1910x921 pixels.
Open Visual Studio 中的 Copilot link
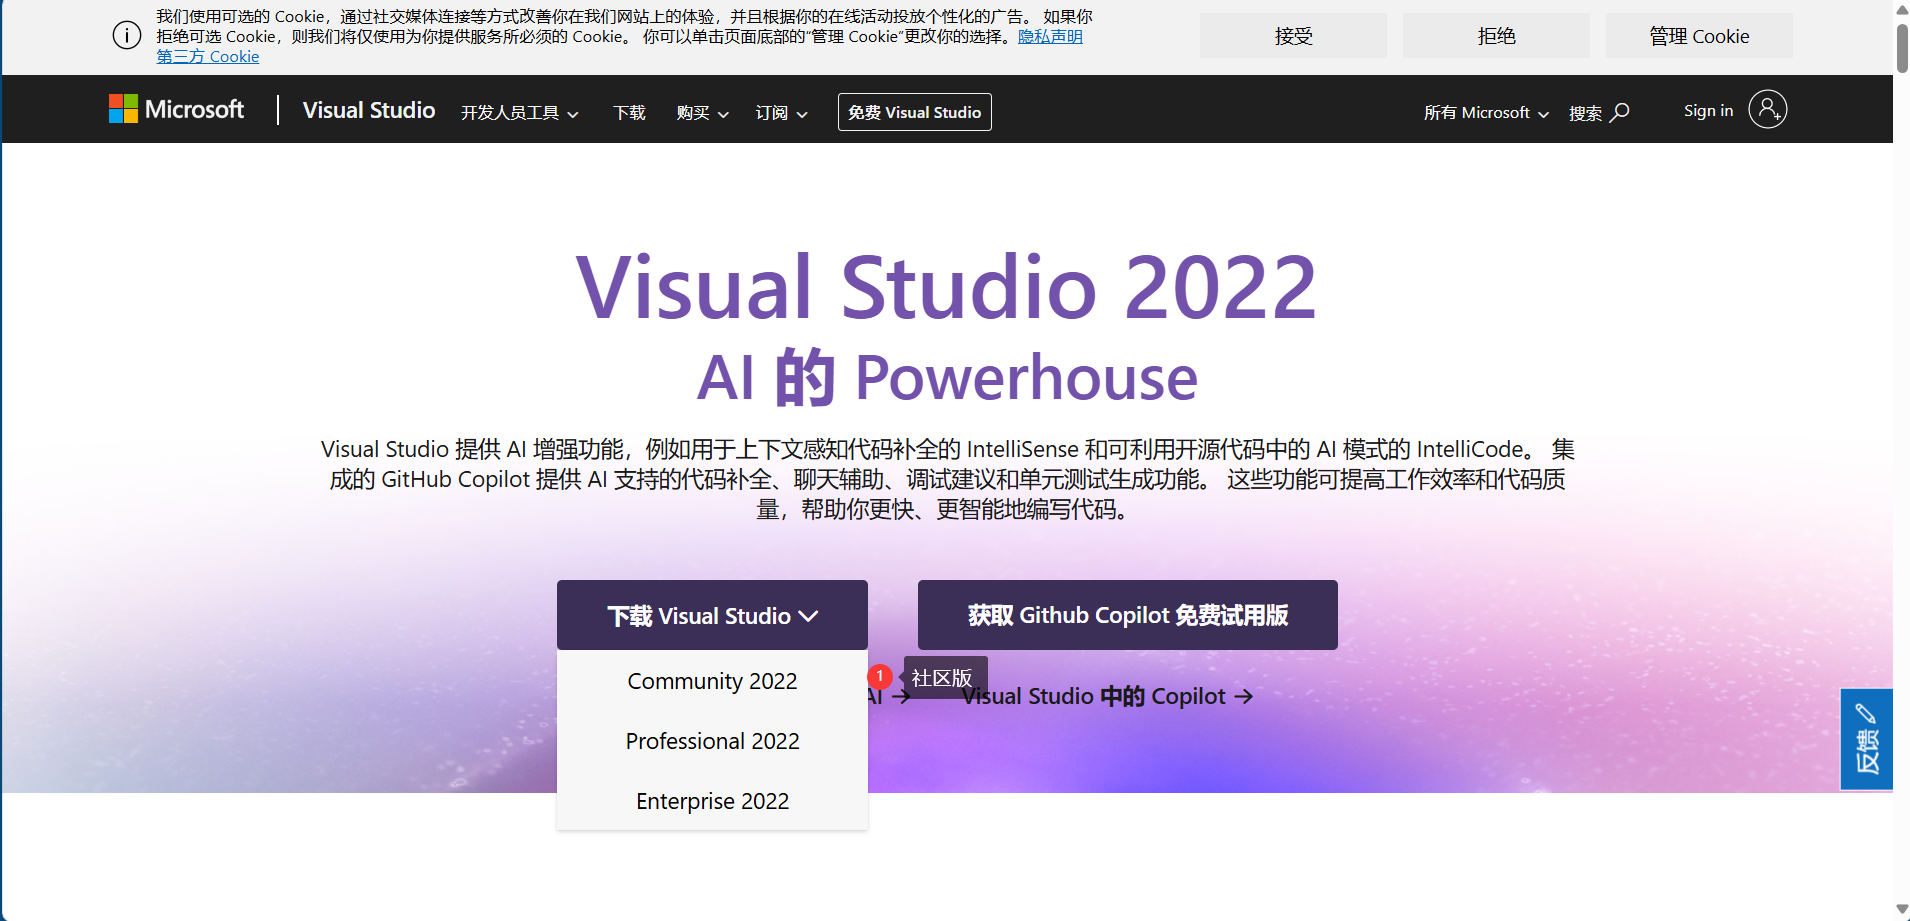coord(1108,696)
